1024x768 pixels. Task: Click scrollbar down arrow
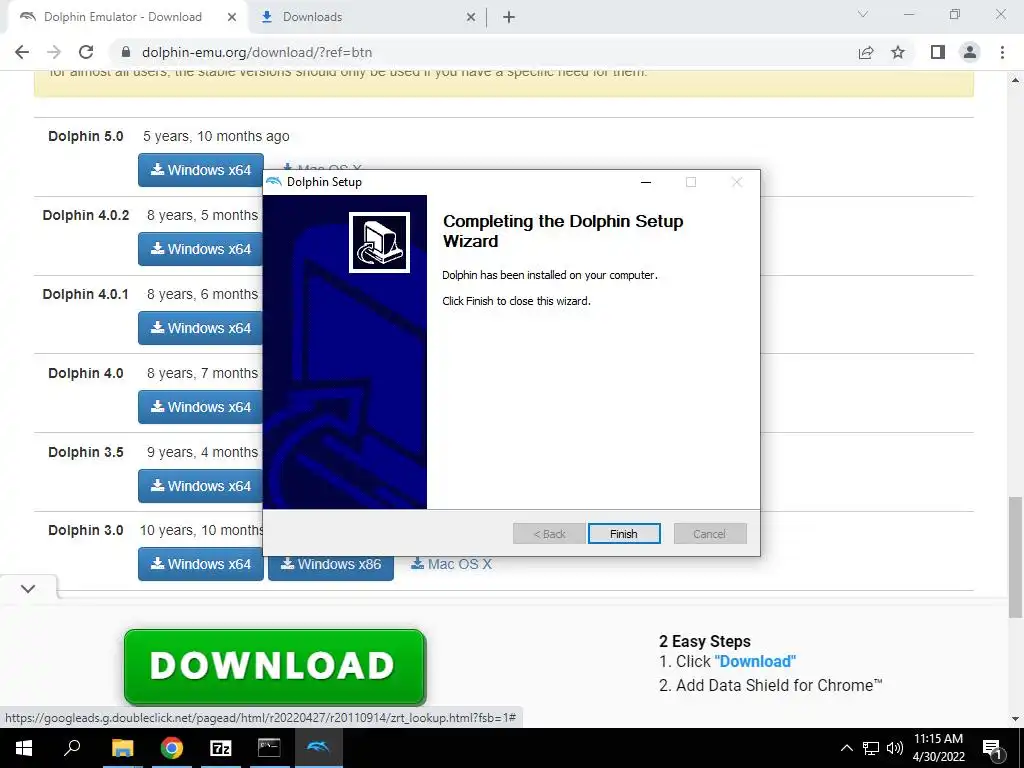point(1015,719)
